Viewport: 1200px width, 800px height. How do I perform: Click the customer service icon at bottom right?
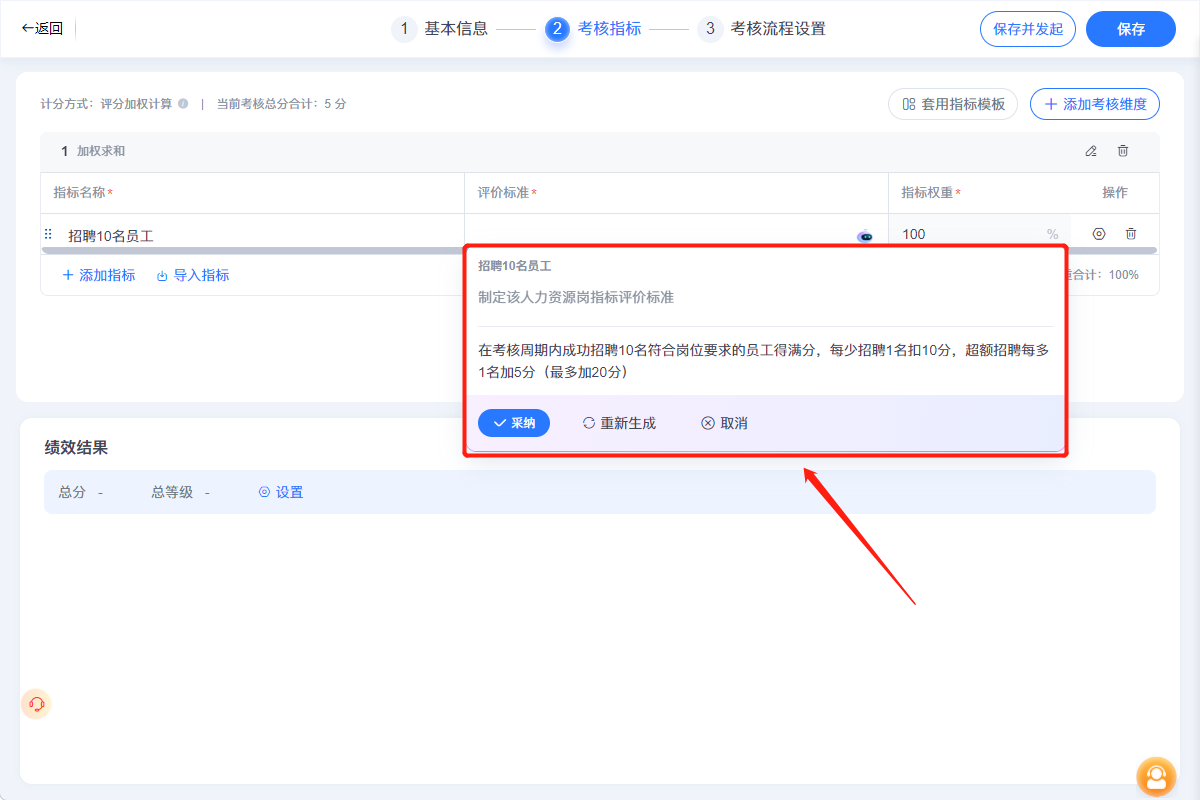pyautogui.click(x=1156, y=777)
